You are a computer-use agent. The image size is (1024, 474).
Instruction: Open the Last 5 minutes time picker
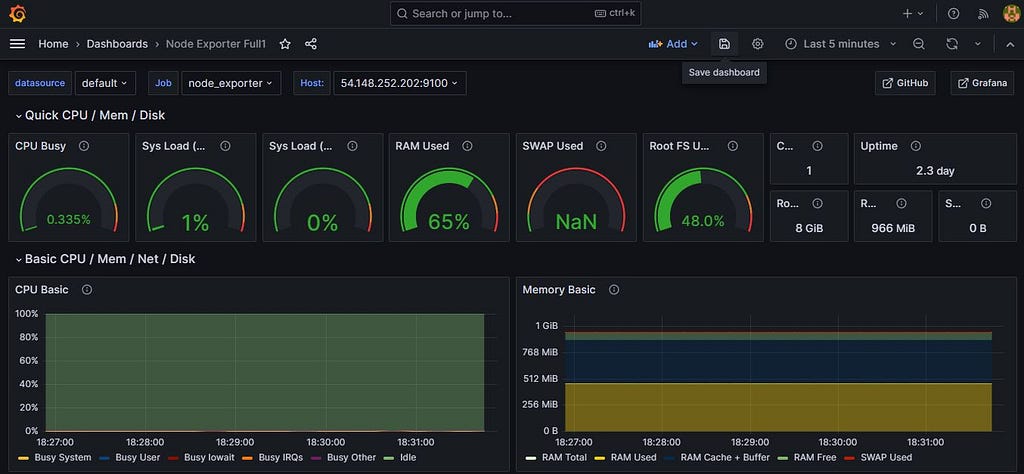pyautogui.click(x=840, y=44)
